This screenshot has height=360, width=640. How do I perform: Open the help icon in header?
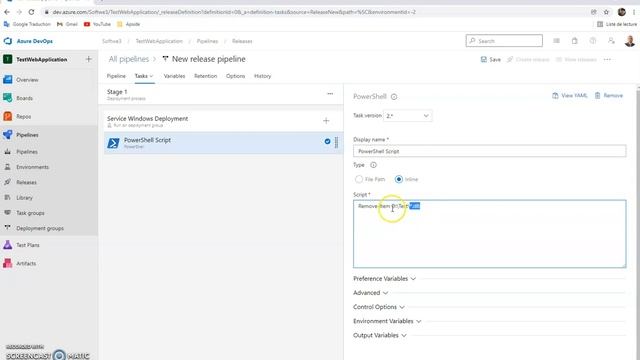(593, 41)
